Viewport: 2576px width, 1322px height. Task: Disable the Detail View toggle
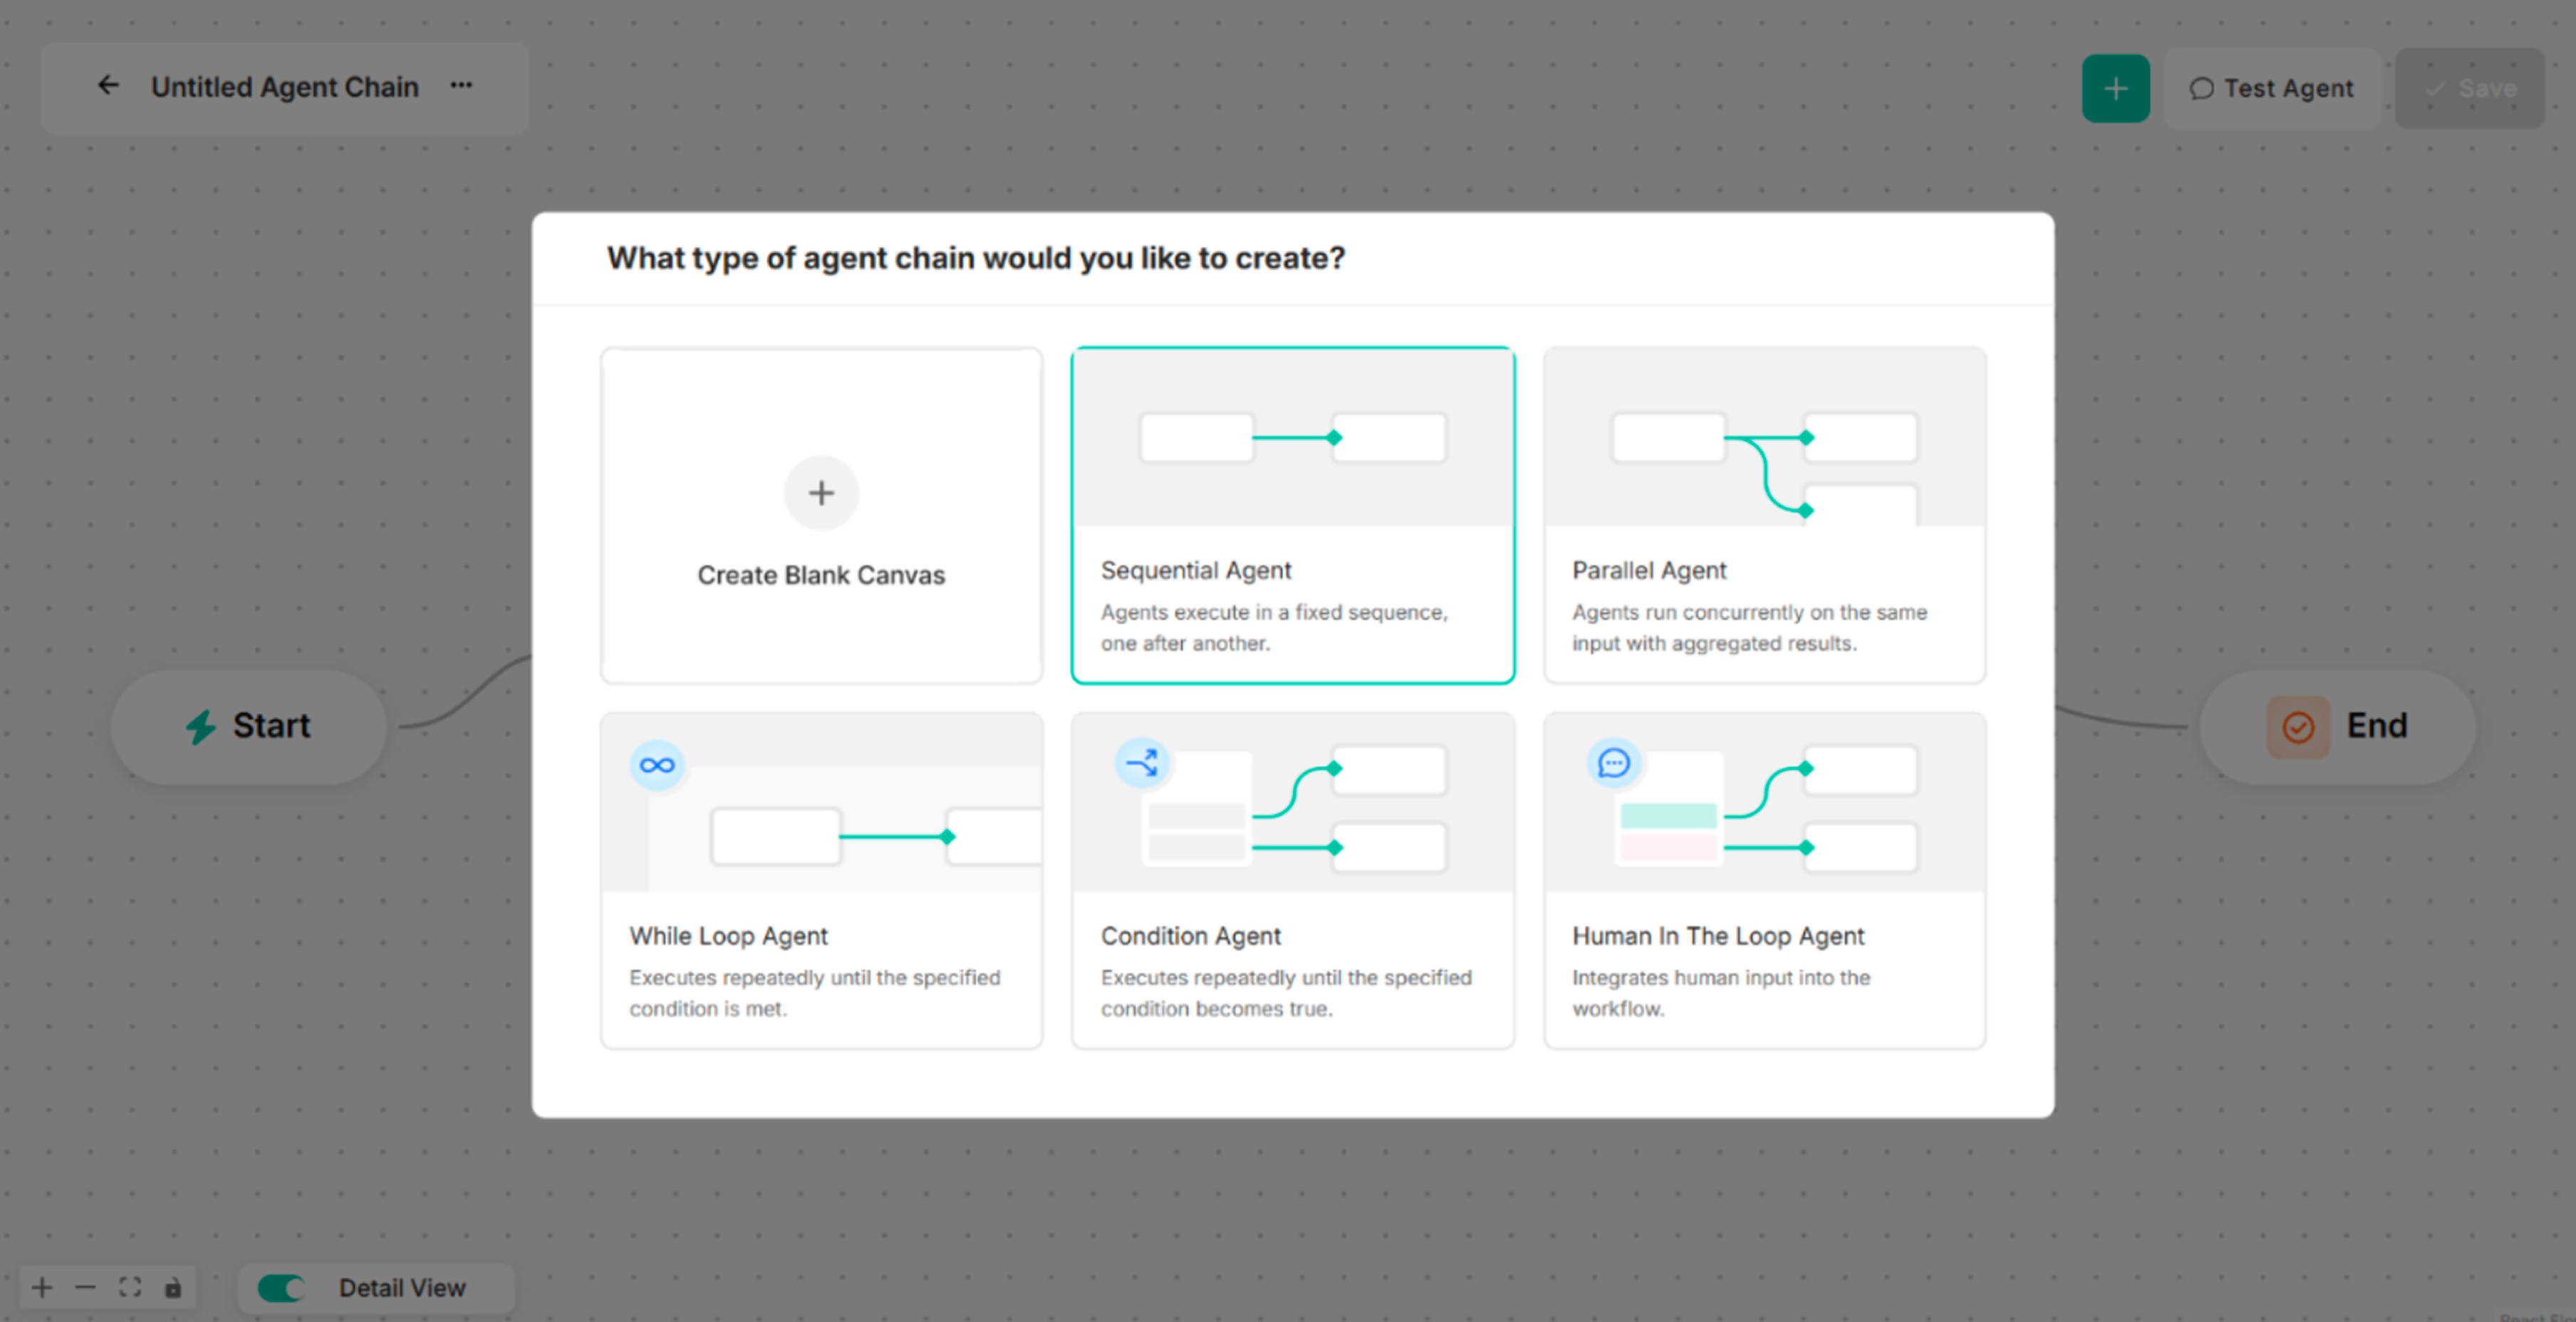point(281,1288)
